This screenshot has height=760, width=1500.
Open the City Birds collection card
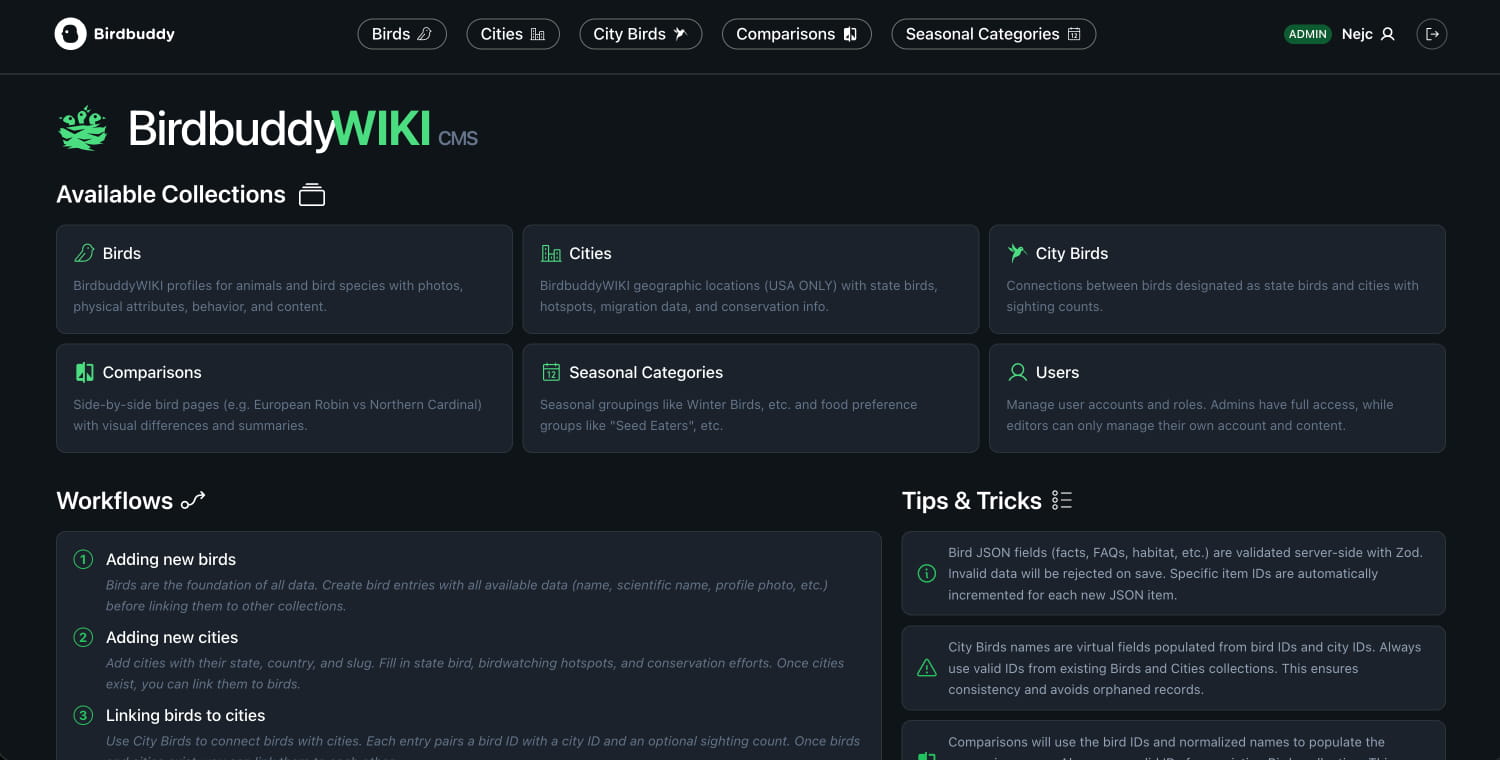coord(1217,279)
